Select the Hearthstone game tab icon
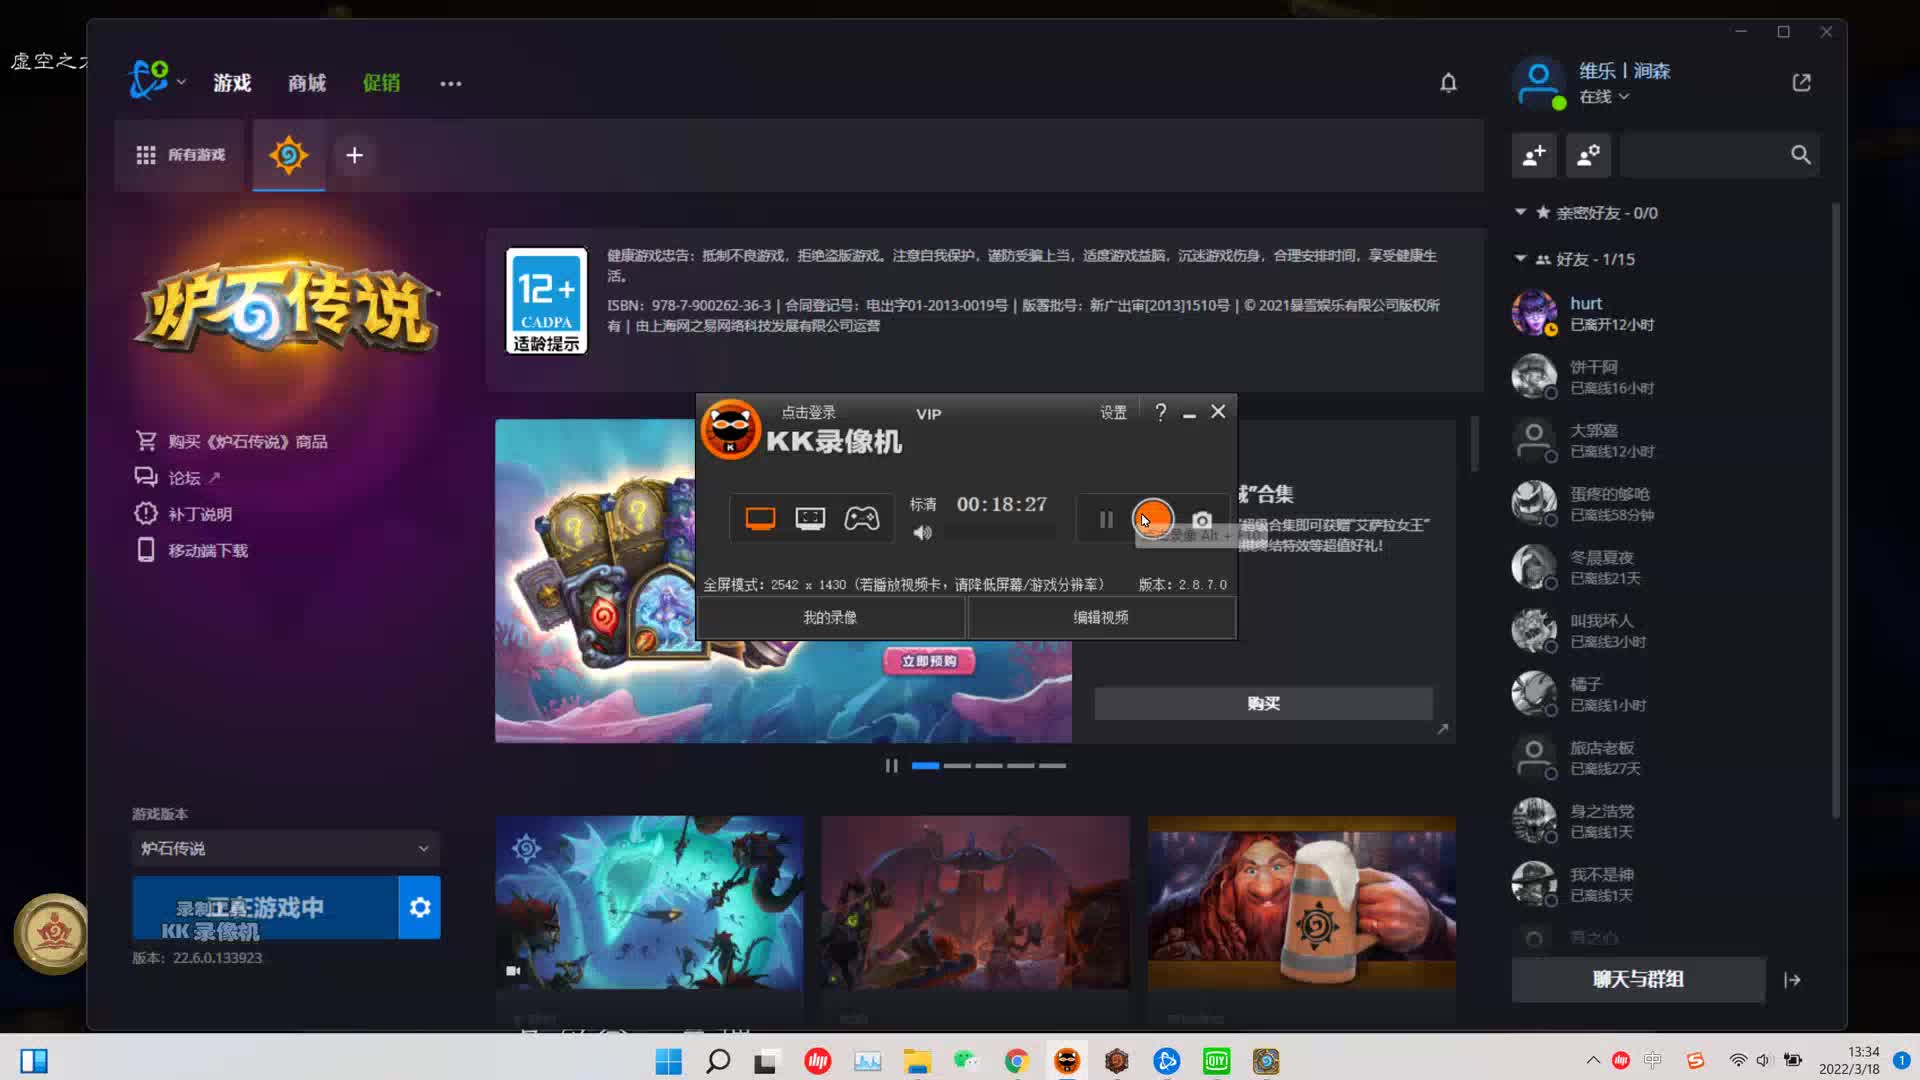This screenshot has width=1920, height=1080. [288, 155]
